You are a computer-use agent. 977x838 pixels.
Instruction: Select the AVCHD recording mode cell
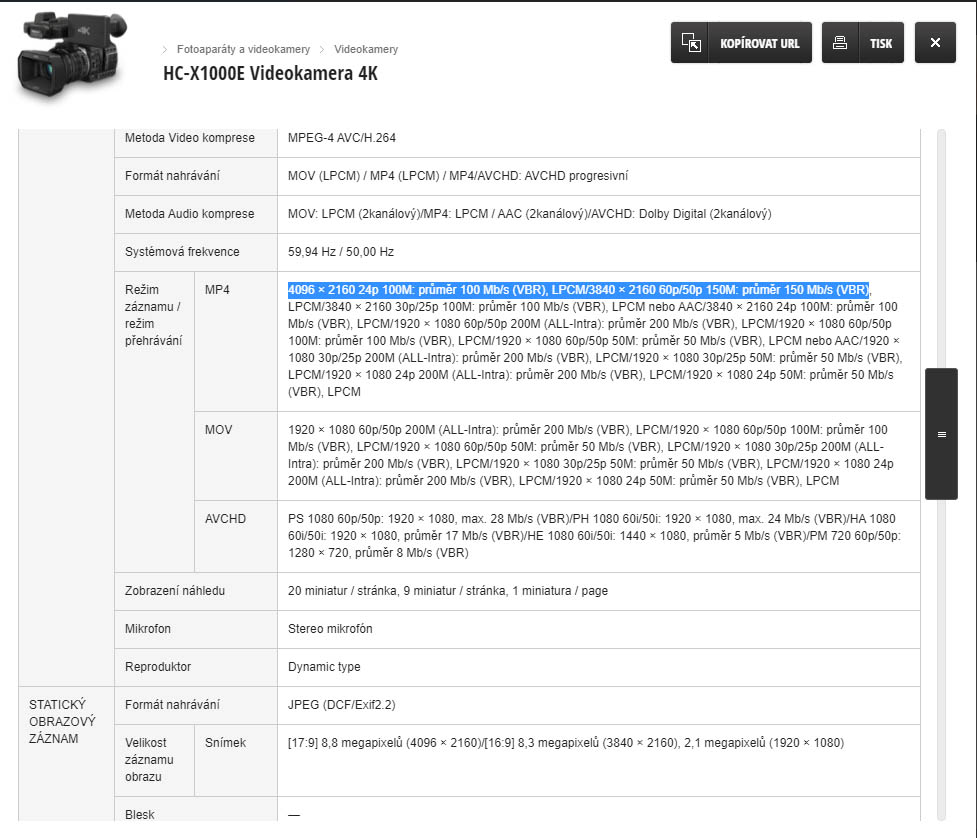click(x=225, y=519)
